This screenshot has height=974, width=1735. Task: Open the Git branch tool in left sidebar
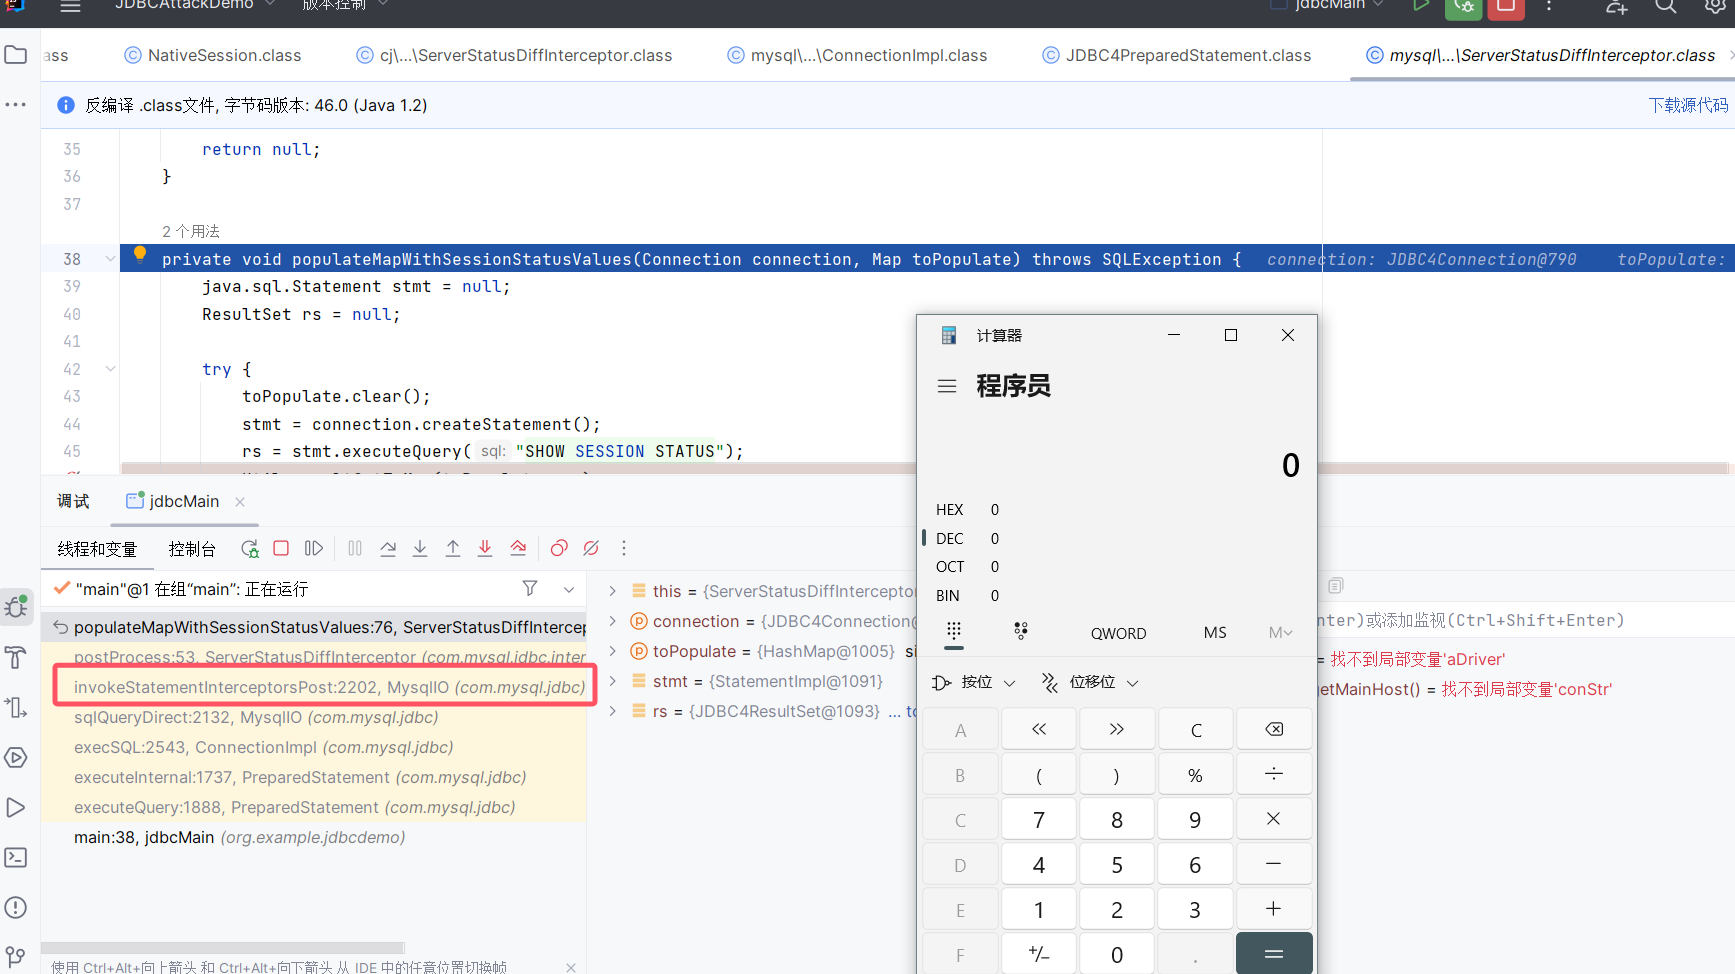pyautogui.click(x=16, y=957)
